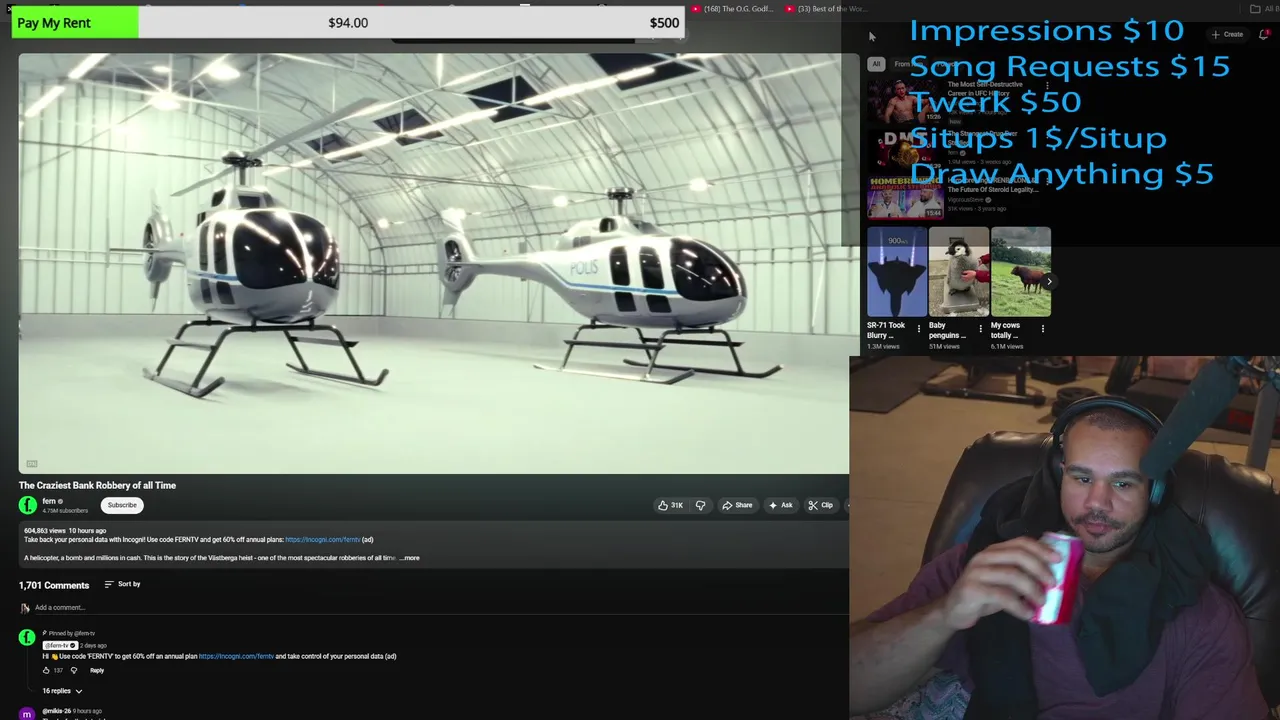
Task: Subscribe to the fern channel
Action: (122, 505)
